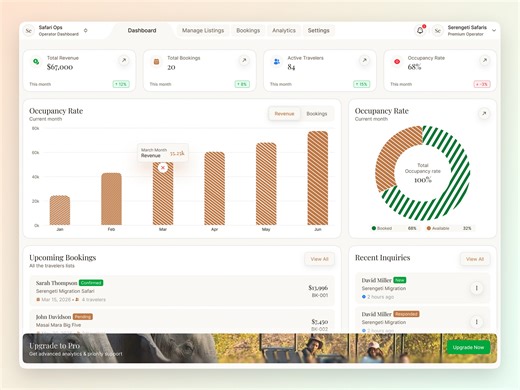The width and height of the screenshot is (520, 390).
Task: Click the red Occupancy Rate icon
Action: pos(397,62)
